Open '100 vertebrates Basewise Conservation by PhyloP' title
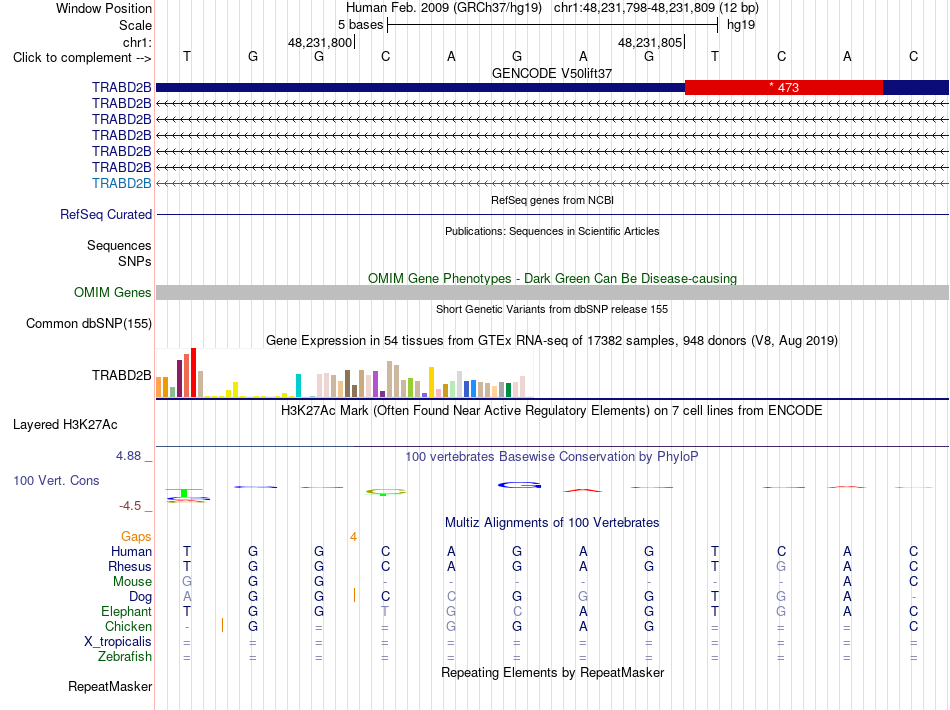The image size is (950, 710). [552, 457]
